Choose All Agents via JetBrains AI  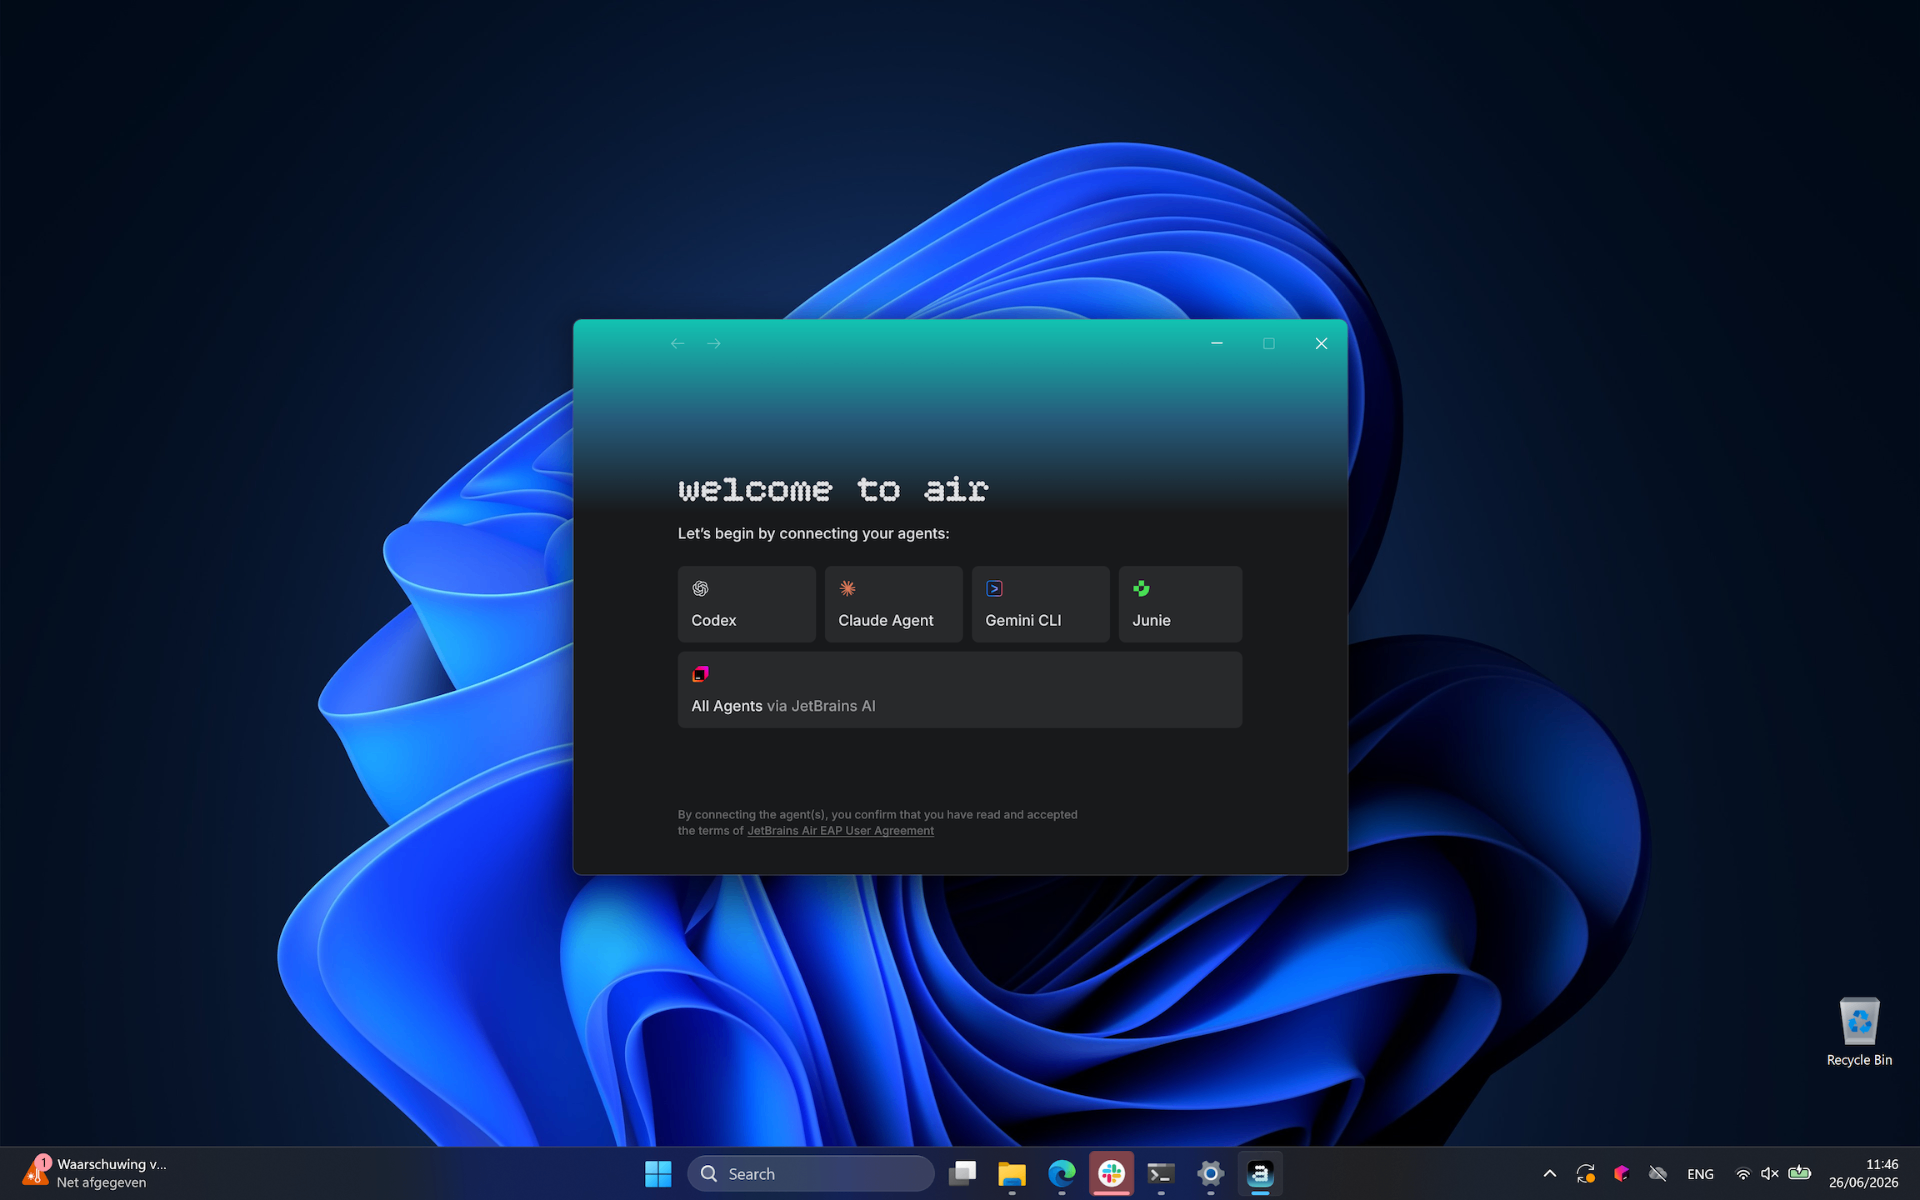960,689
